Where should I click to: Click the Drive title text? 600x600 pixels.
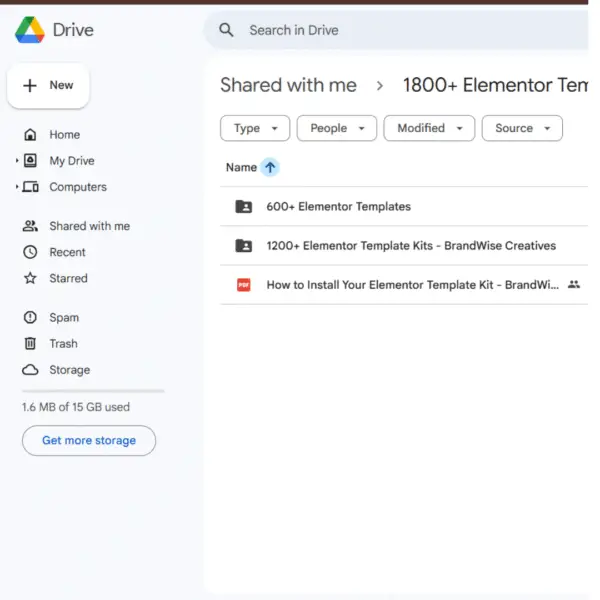click(73, 30)
